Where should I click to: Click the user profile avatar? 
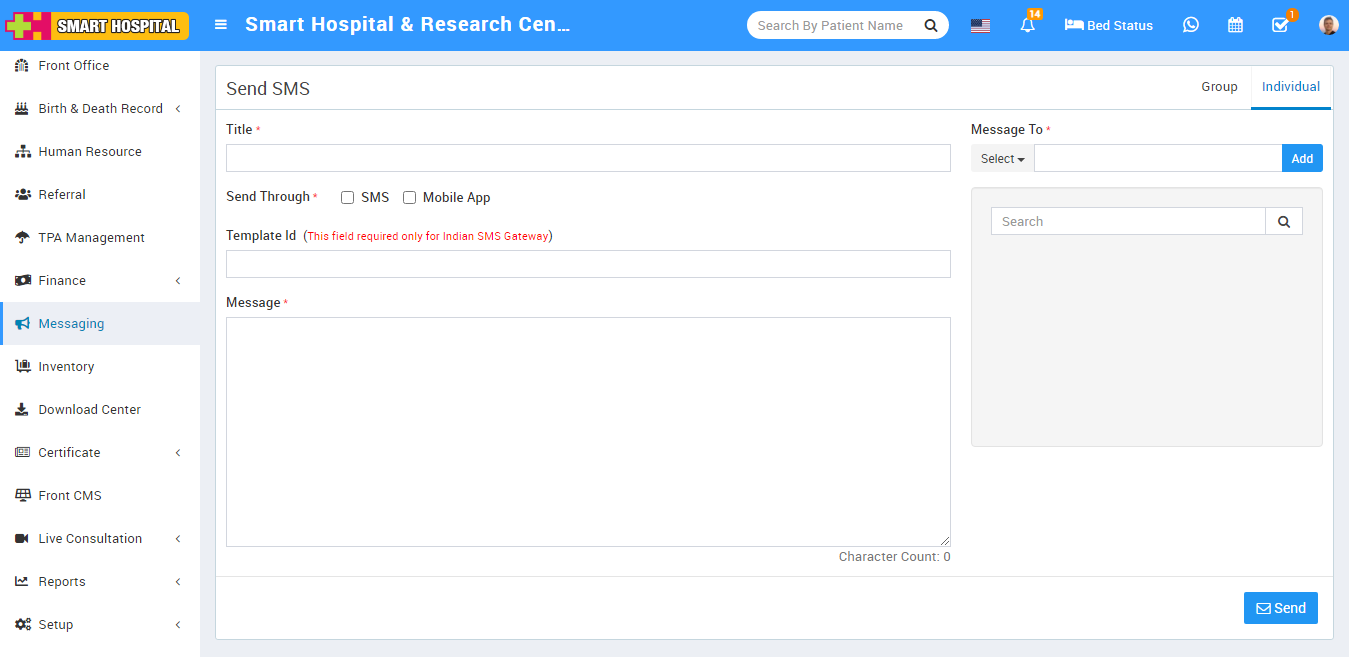[1328, 25]
